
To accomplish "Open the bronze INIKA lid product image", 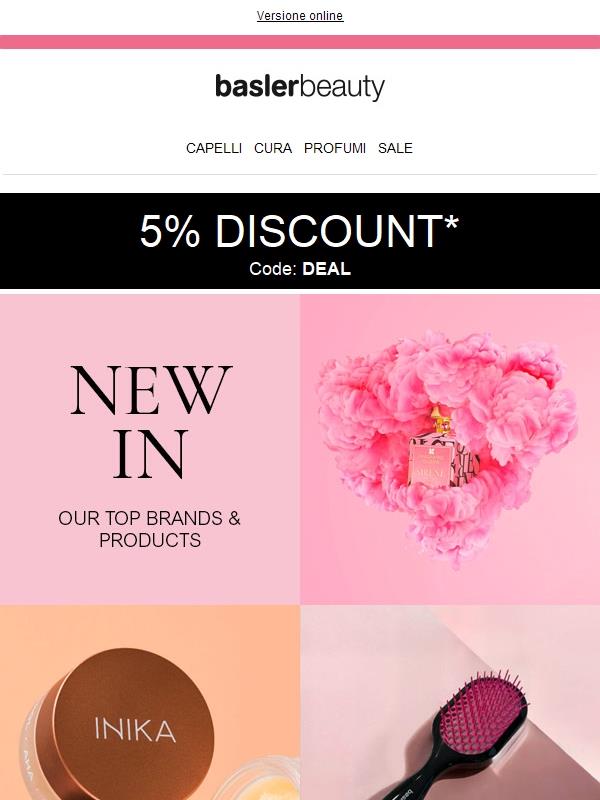I will pyautogui.click(x=150, y=703).
